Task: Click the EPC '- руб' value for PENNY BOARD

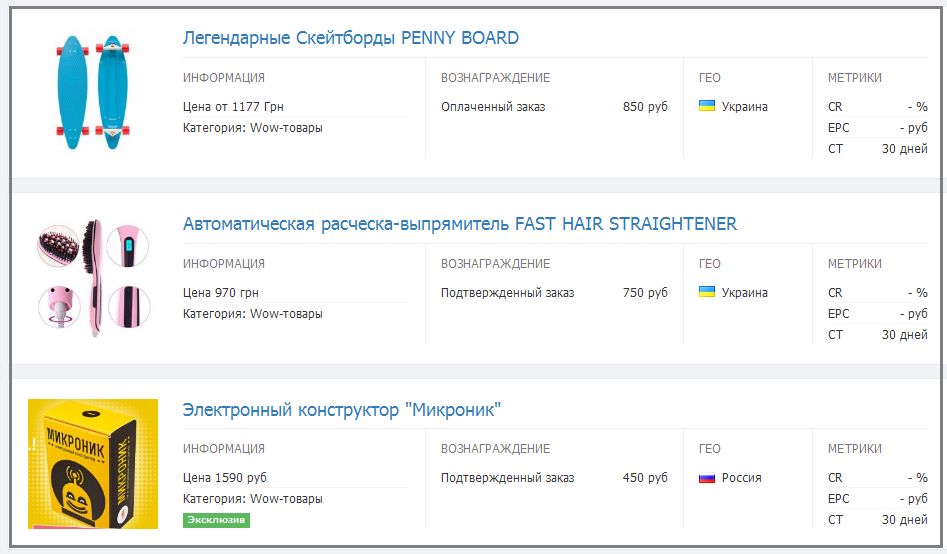Action: (913, 128)
